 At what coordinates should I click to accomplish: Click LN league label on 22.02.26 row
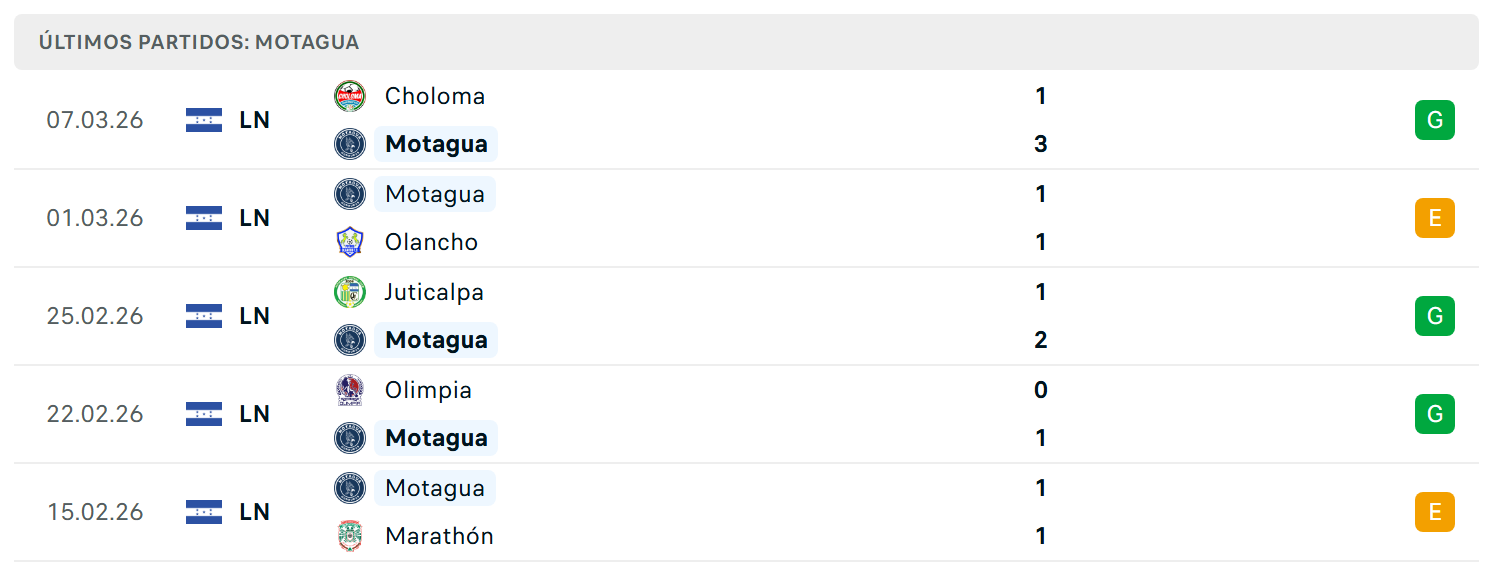(x=255, y=414)
